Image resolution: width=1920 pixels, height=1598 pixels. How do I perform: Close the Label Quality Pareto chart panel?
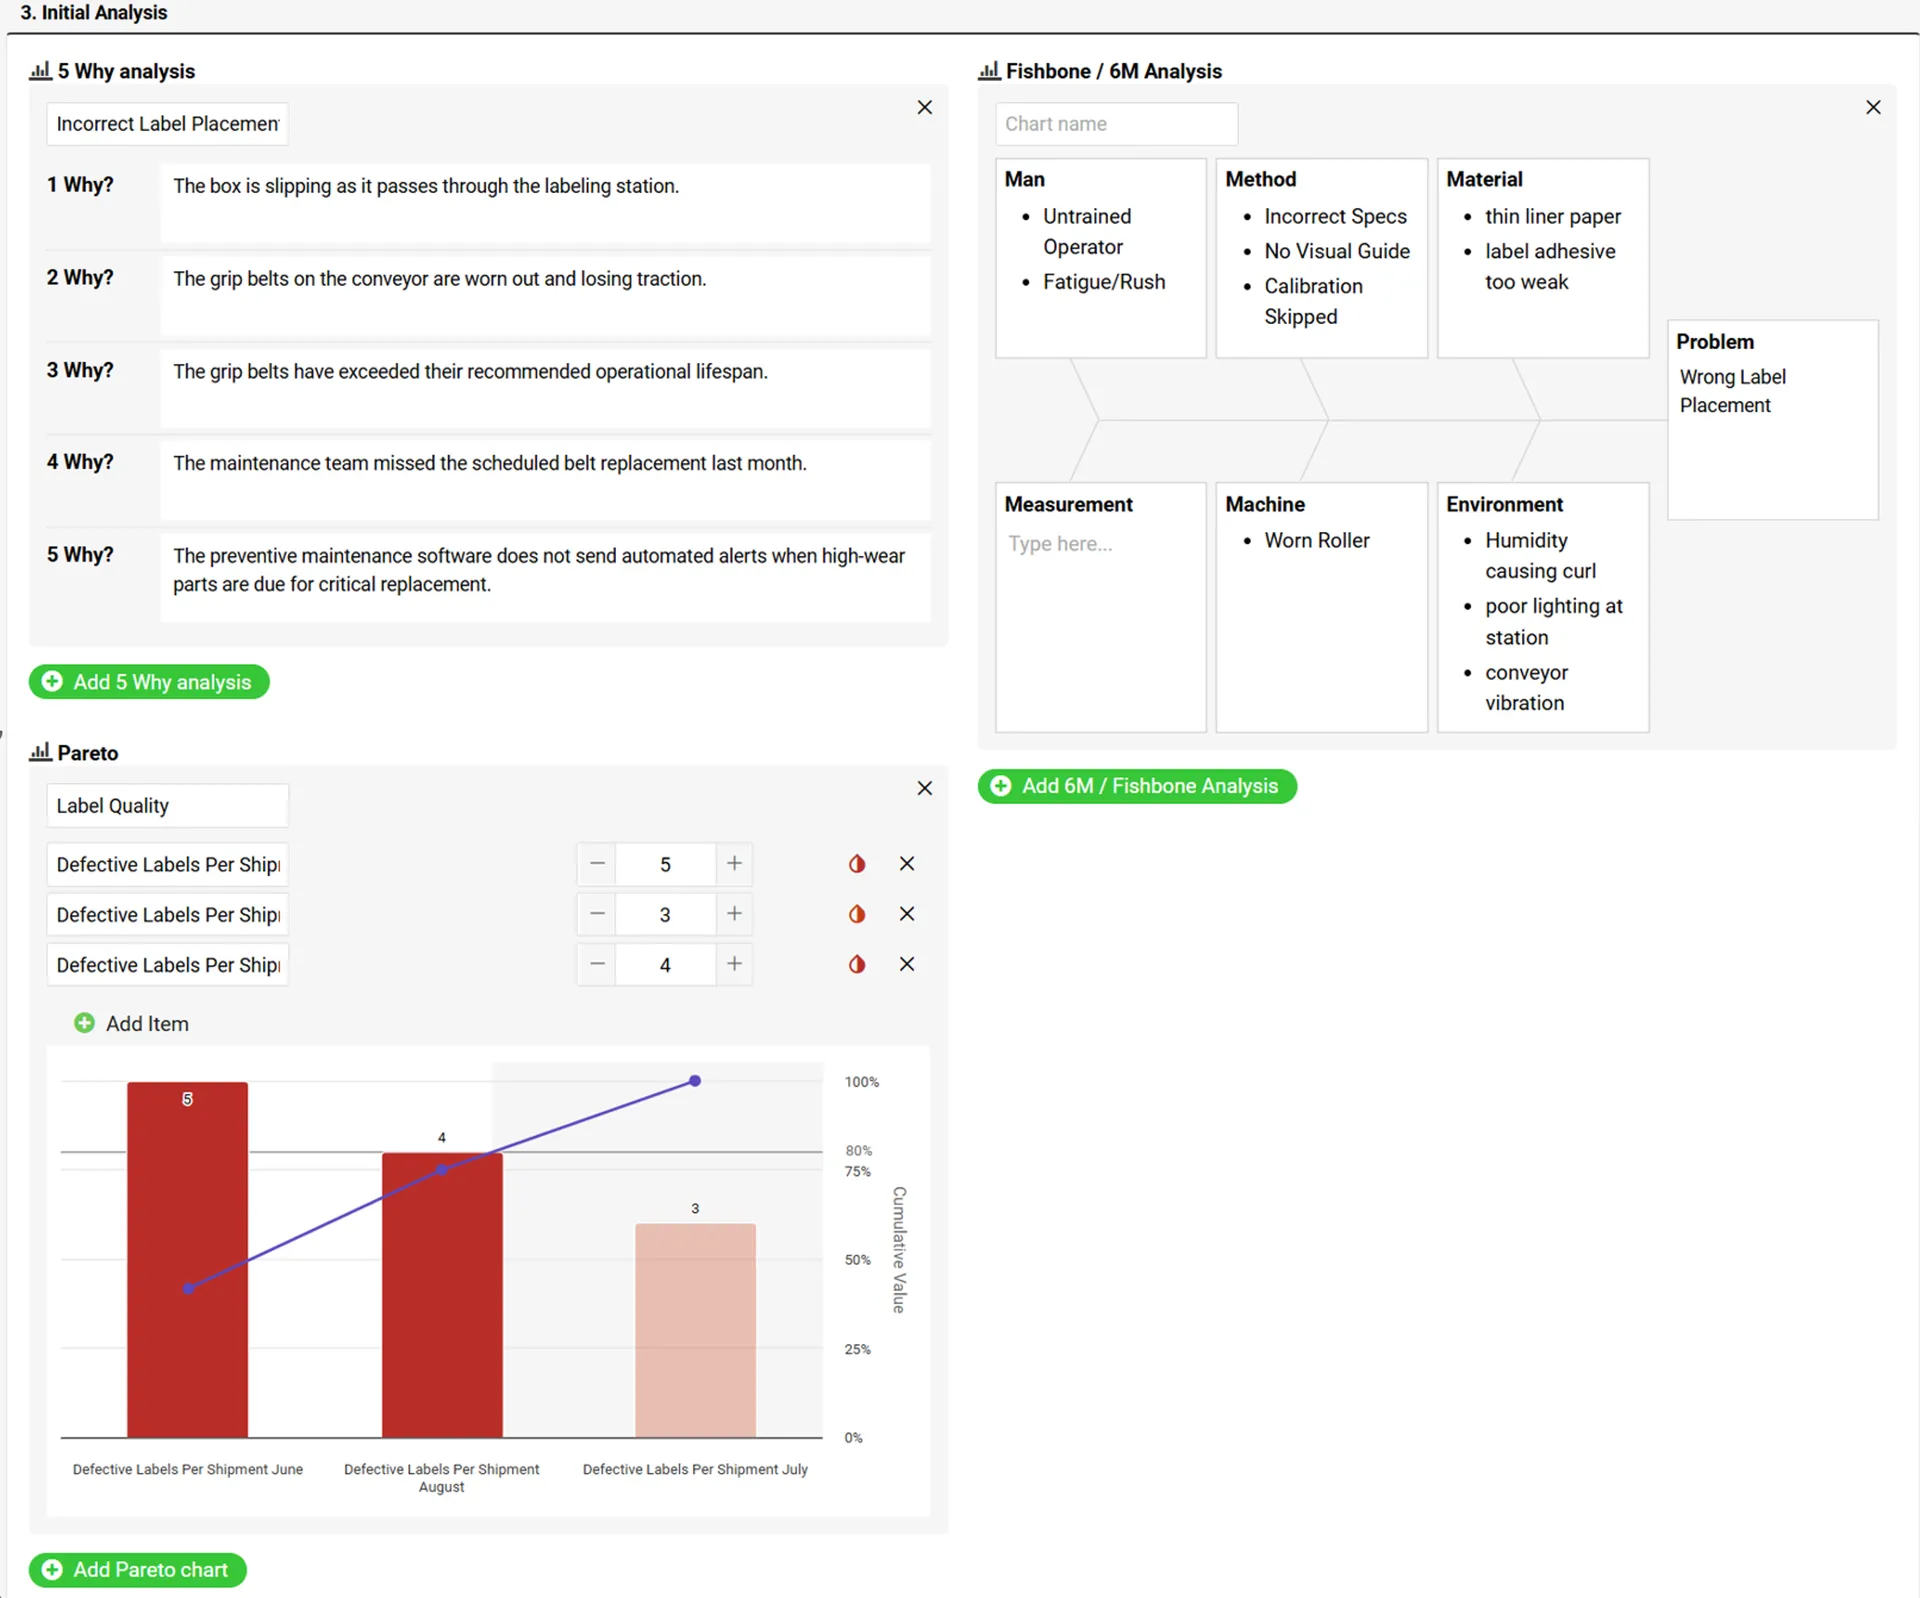pos(925,788)
